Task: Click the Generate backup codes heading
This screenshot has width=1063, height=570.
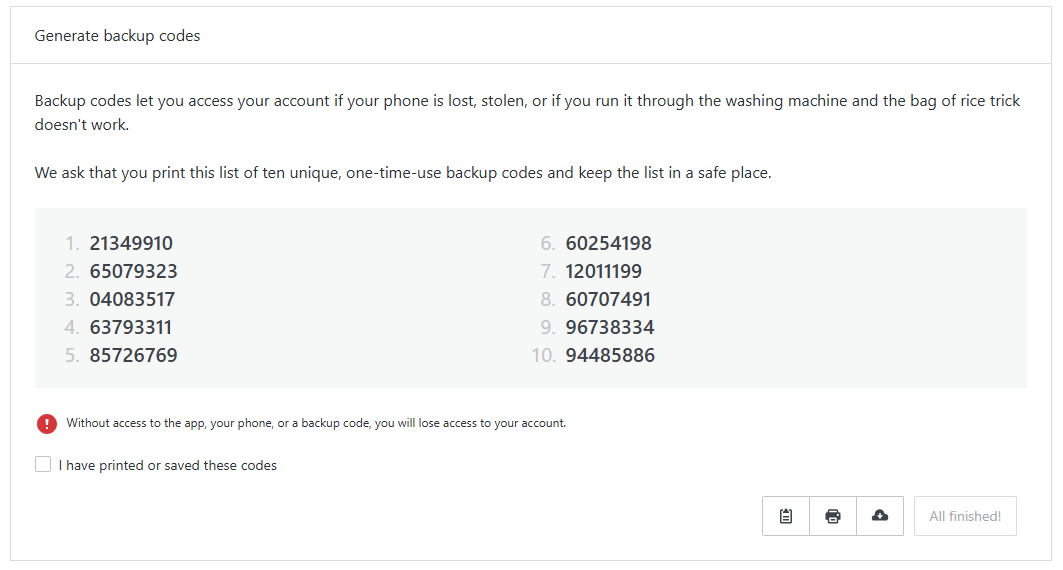Action: (117, 36)
